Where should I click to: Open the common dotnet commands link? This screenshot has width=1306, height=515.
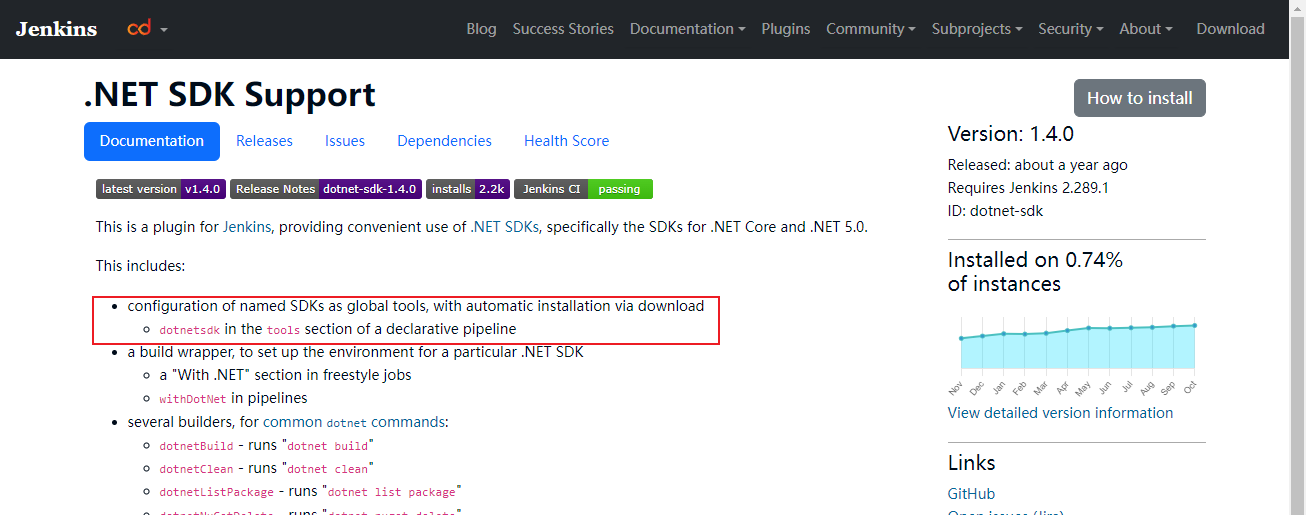point(354,422)
